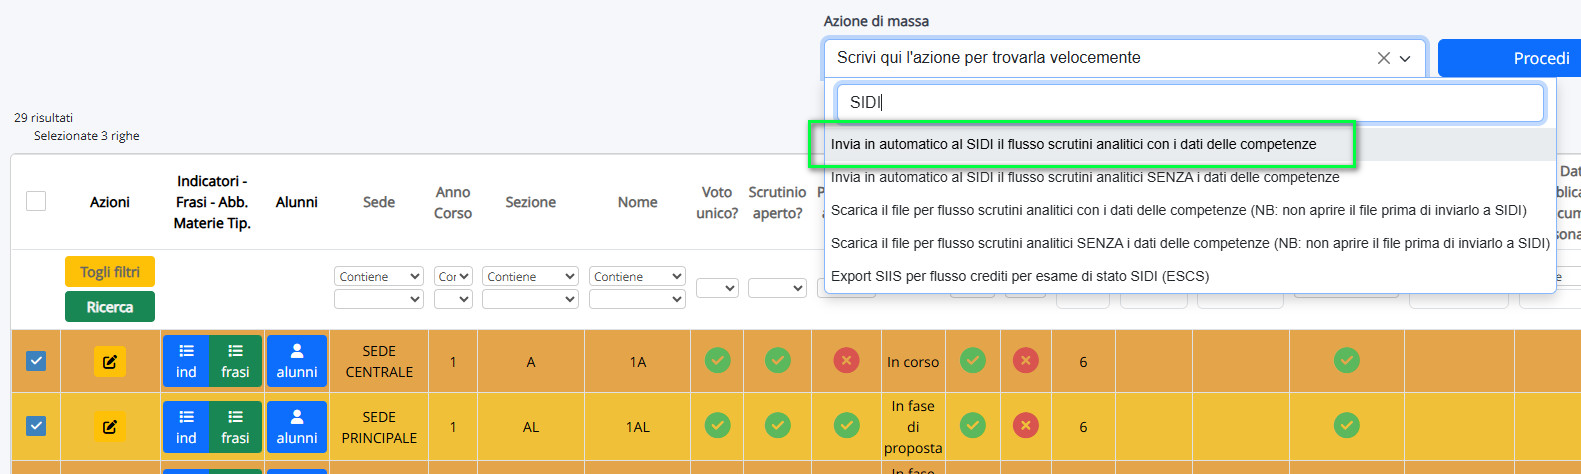The height and width of the screenshot is (474, 1581).
Task: Open 'frasi' for class 1AL
Action: click(236, 427)
